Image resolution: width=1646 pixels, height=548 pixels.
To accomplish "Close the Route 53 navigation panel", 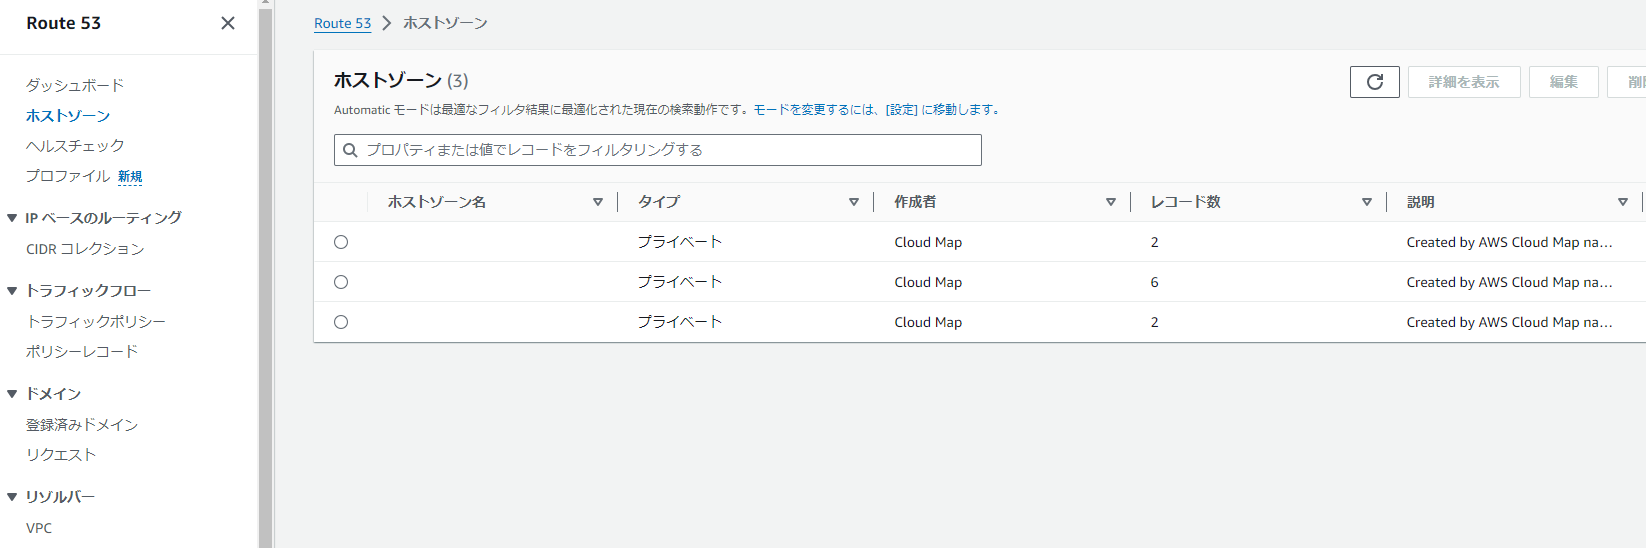I will click(x=228, y=23).
